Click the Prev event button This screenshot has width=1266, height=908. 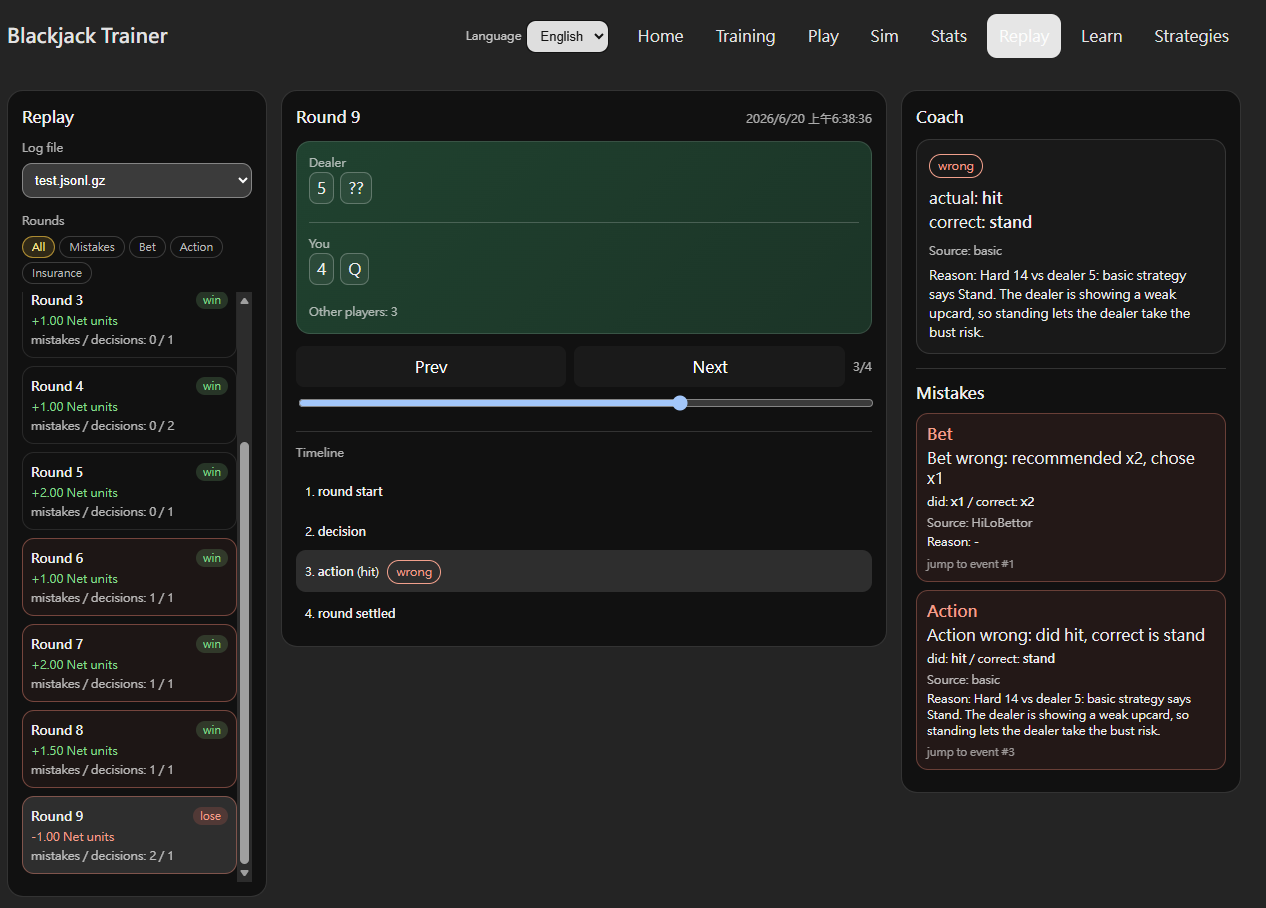click(x=431, y=367)
